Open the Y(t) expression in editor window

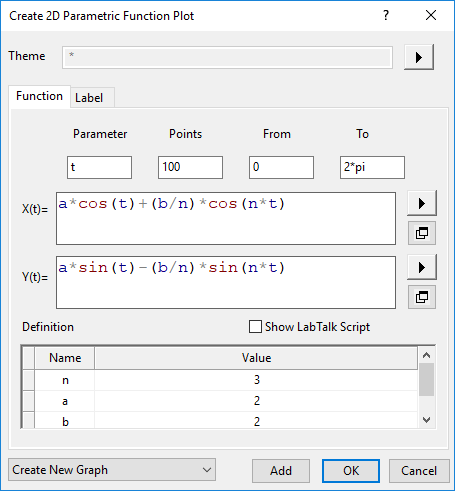pos(422,297)
